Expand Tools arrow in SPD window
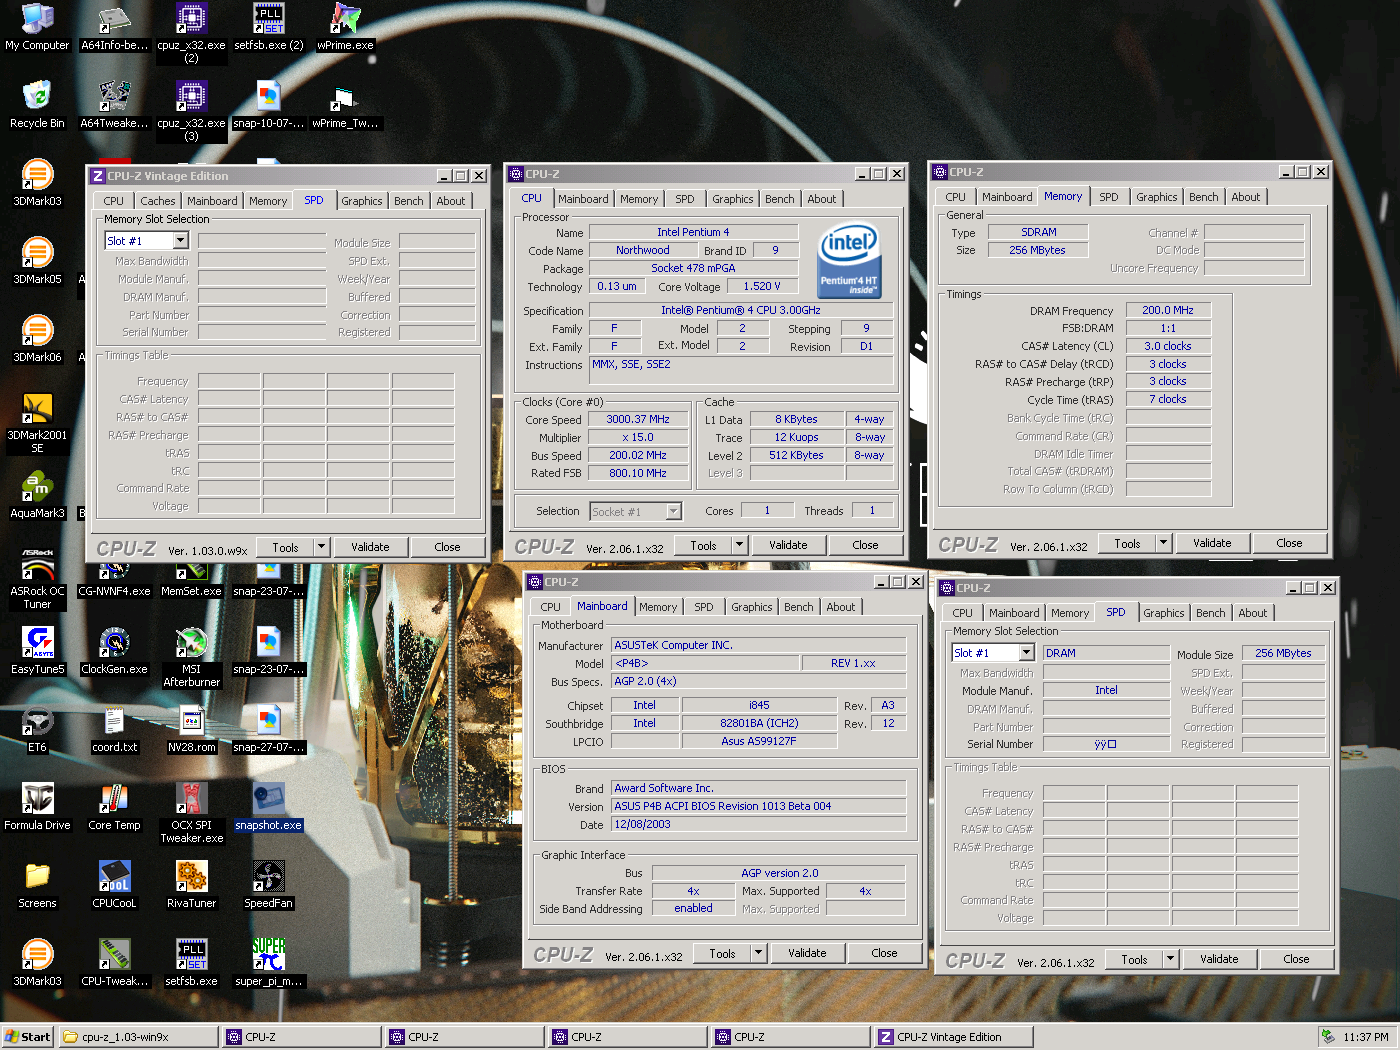The height and width of the screenshot is (1050, 1400). 1170,959
